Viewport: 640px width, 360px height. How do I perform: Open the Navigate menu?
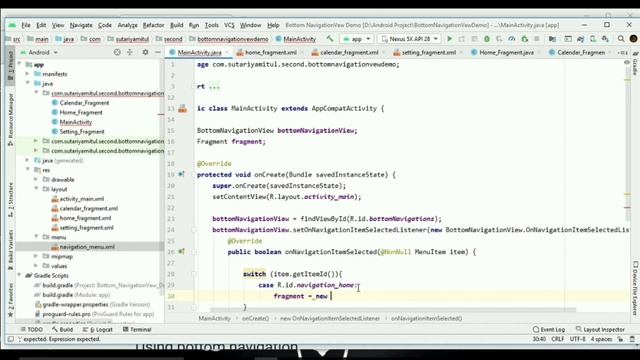81,25
